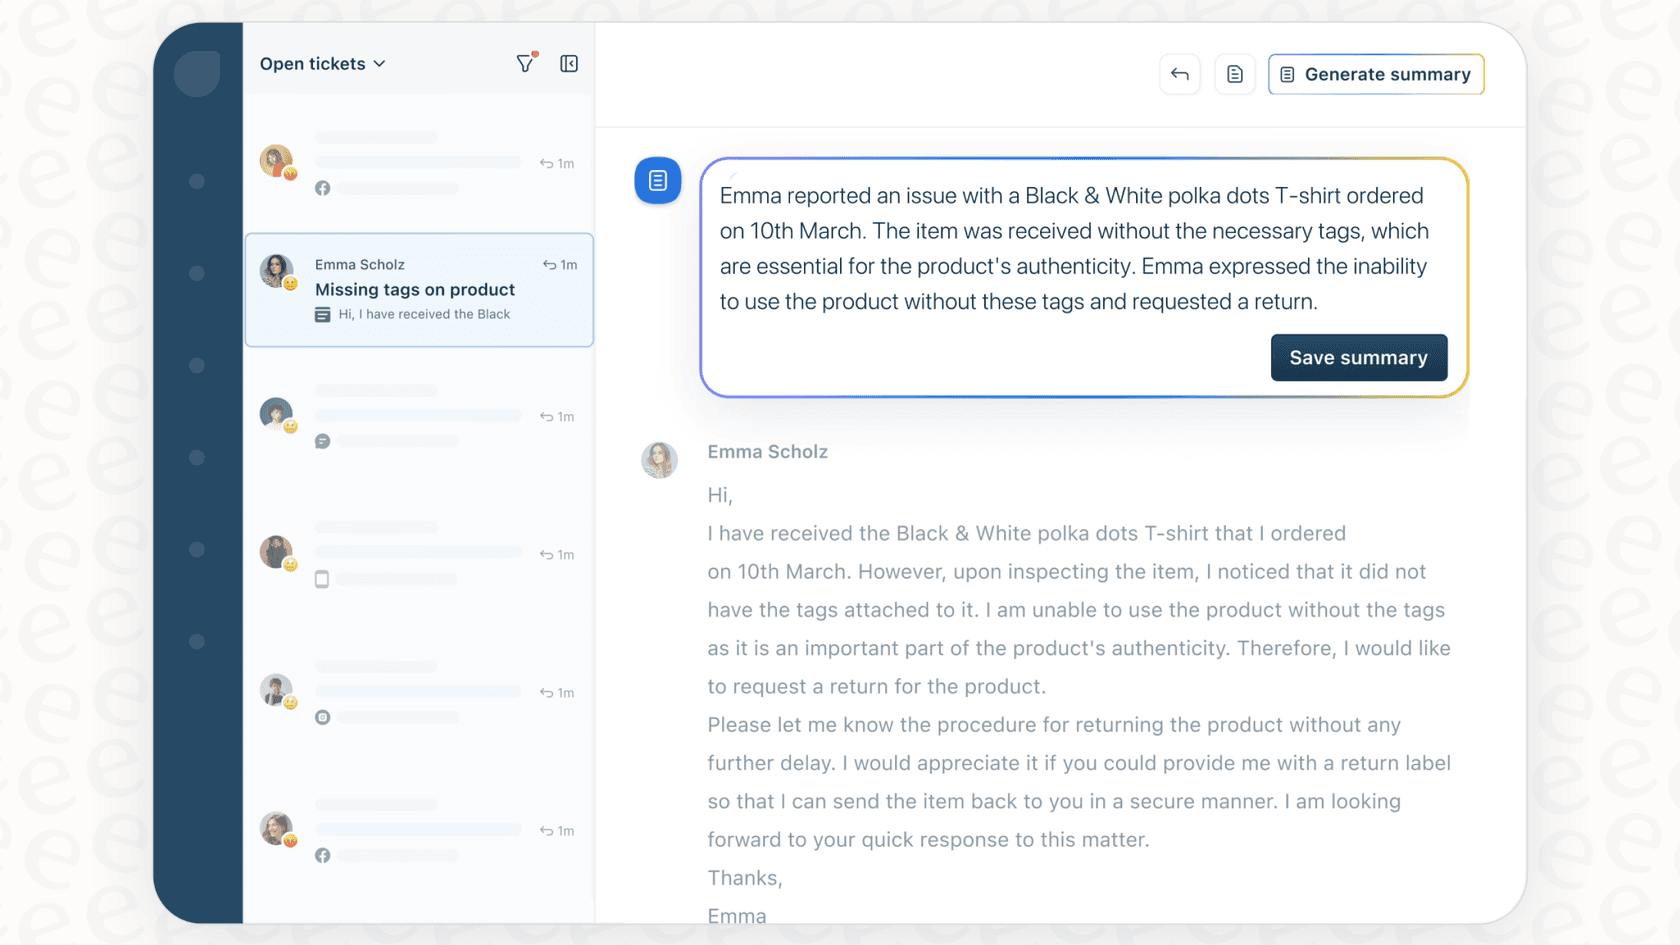The height and width of the screenshot is (945, 1680).
Task: Click the email channel icon on Emma's ticket
Action: (x=322, y=315)
